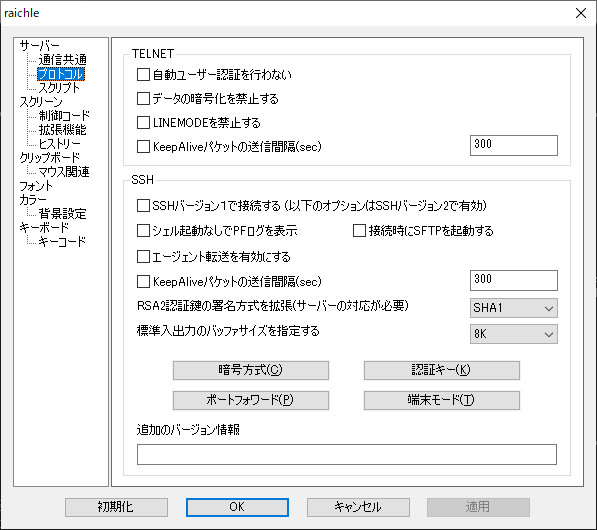The height and width of the screenshot is (530, 597).
Task: Open the 8K buffer size dropdown
Action: click(x=514, y=334)
